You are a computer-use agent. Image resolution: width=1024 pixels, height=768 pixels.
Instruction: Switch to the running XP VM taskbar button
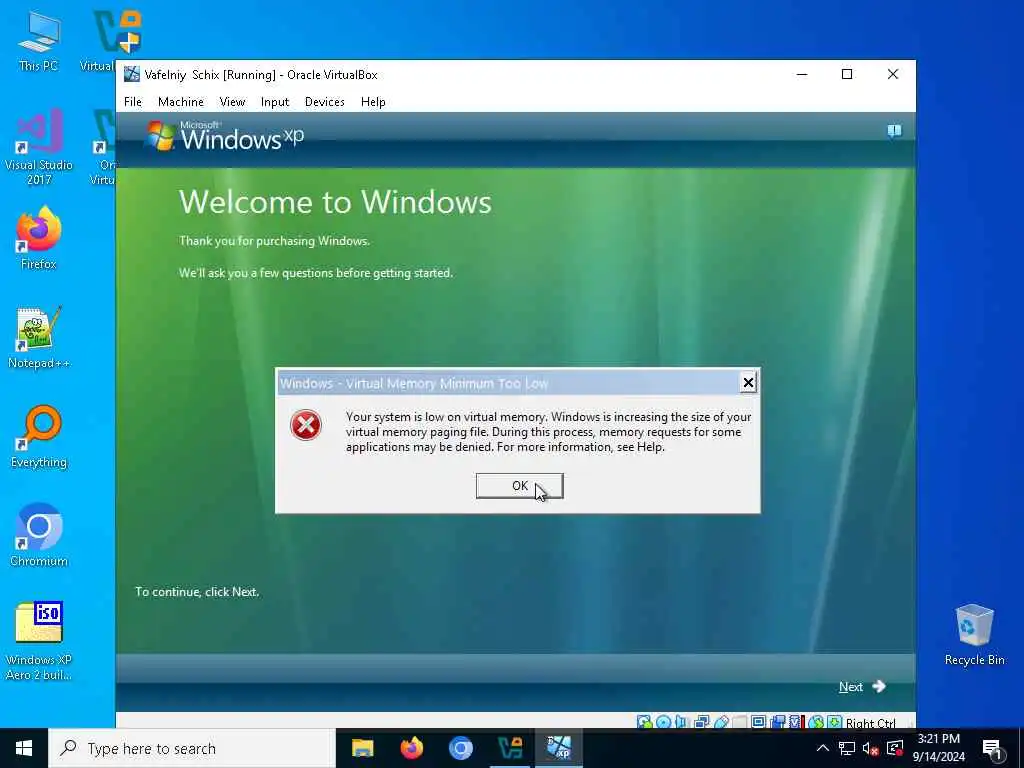click(x=558, y=748)
